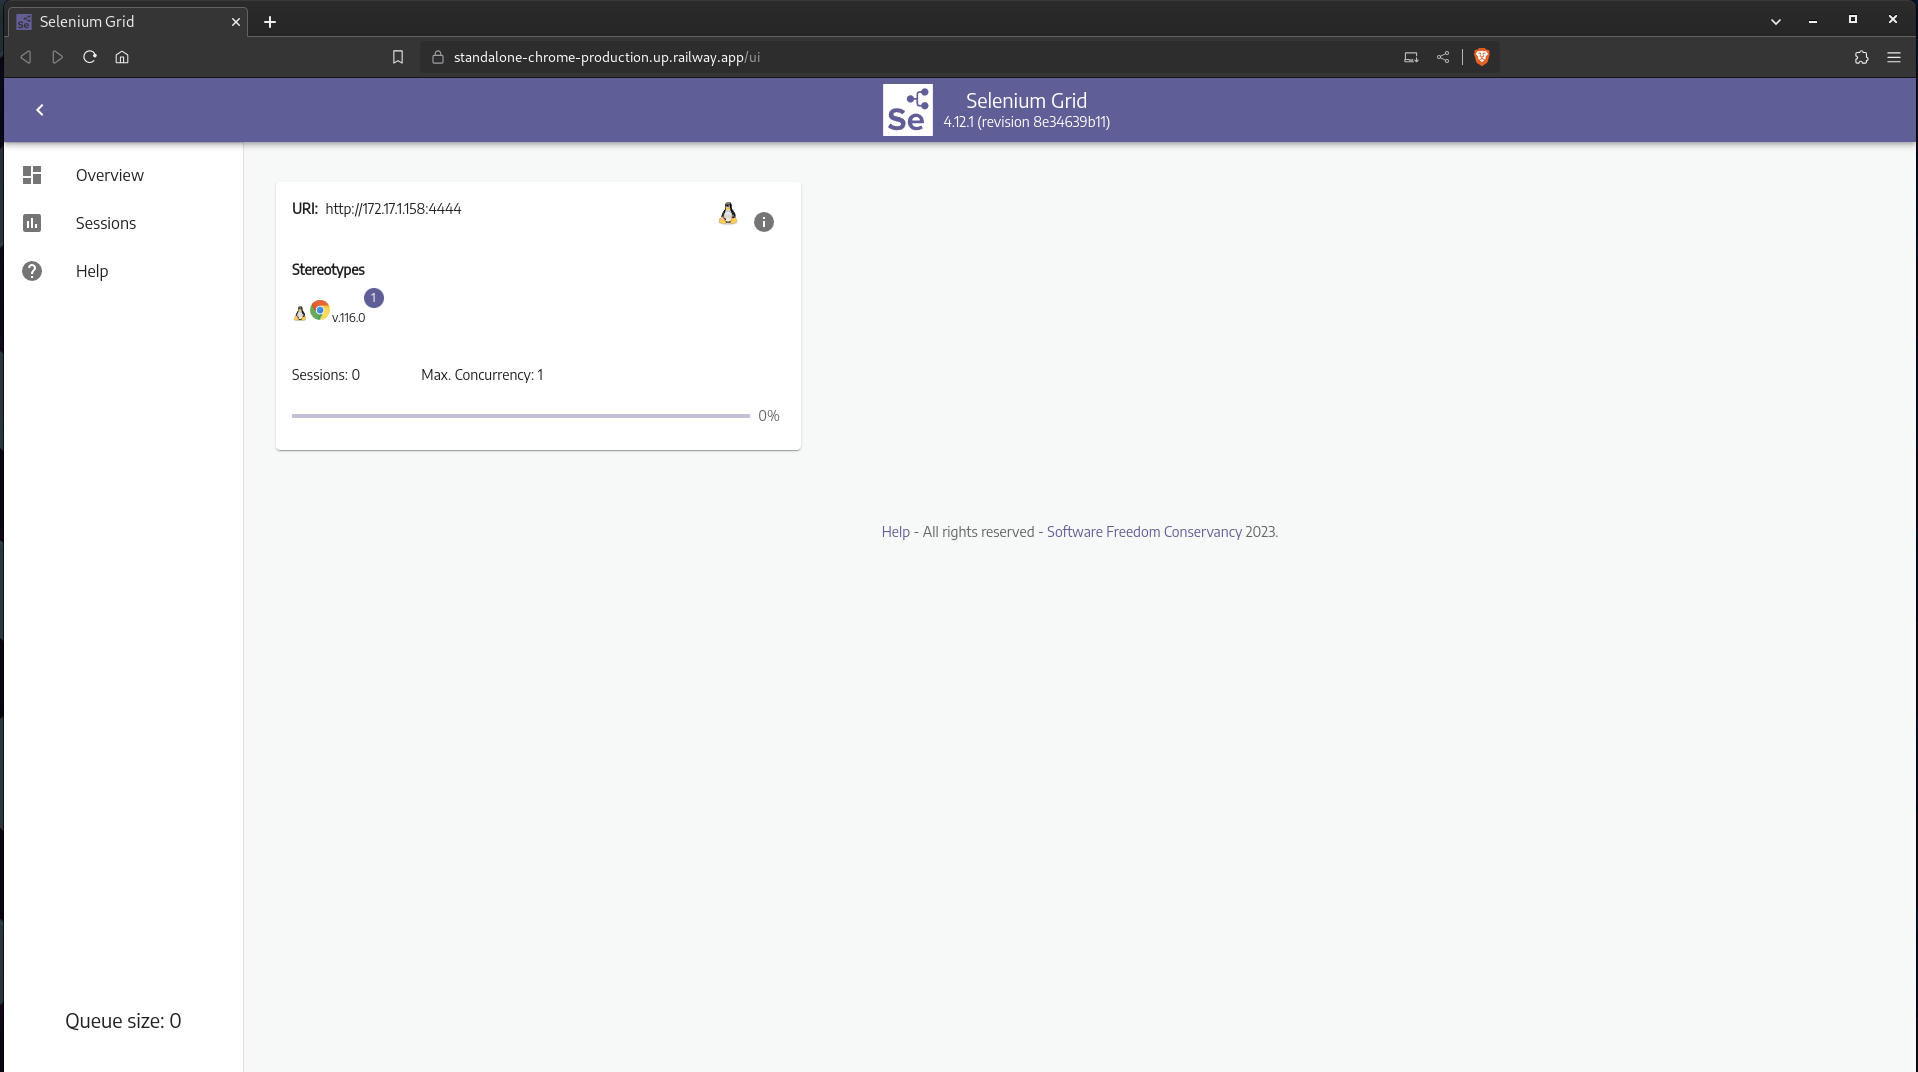Image resolution: width=1918 pixels, height=1072 pixels.
Task: Open the Sessions panel from the sidebar
Action: tap(105, 223)
